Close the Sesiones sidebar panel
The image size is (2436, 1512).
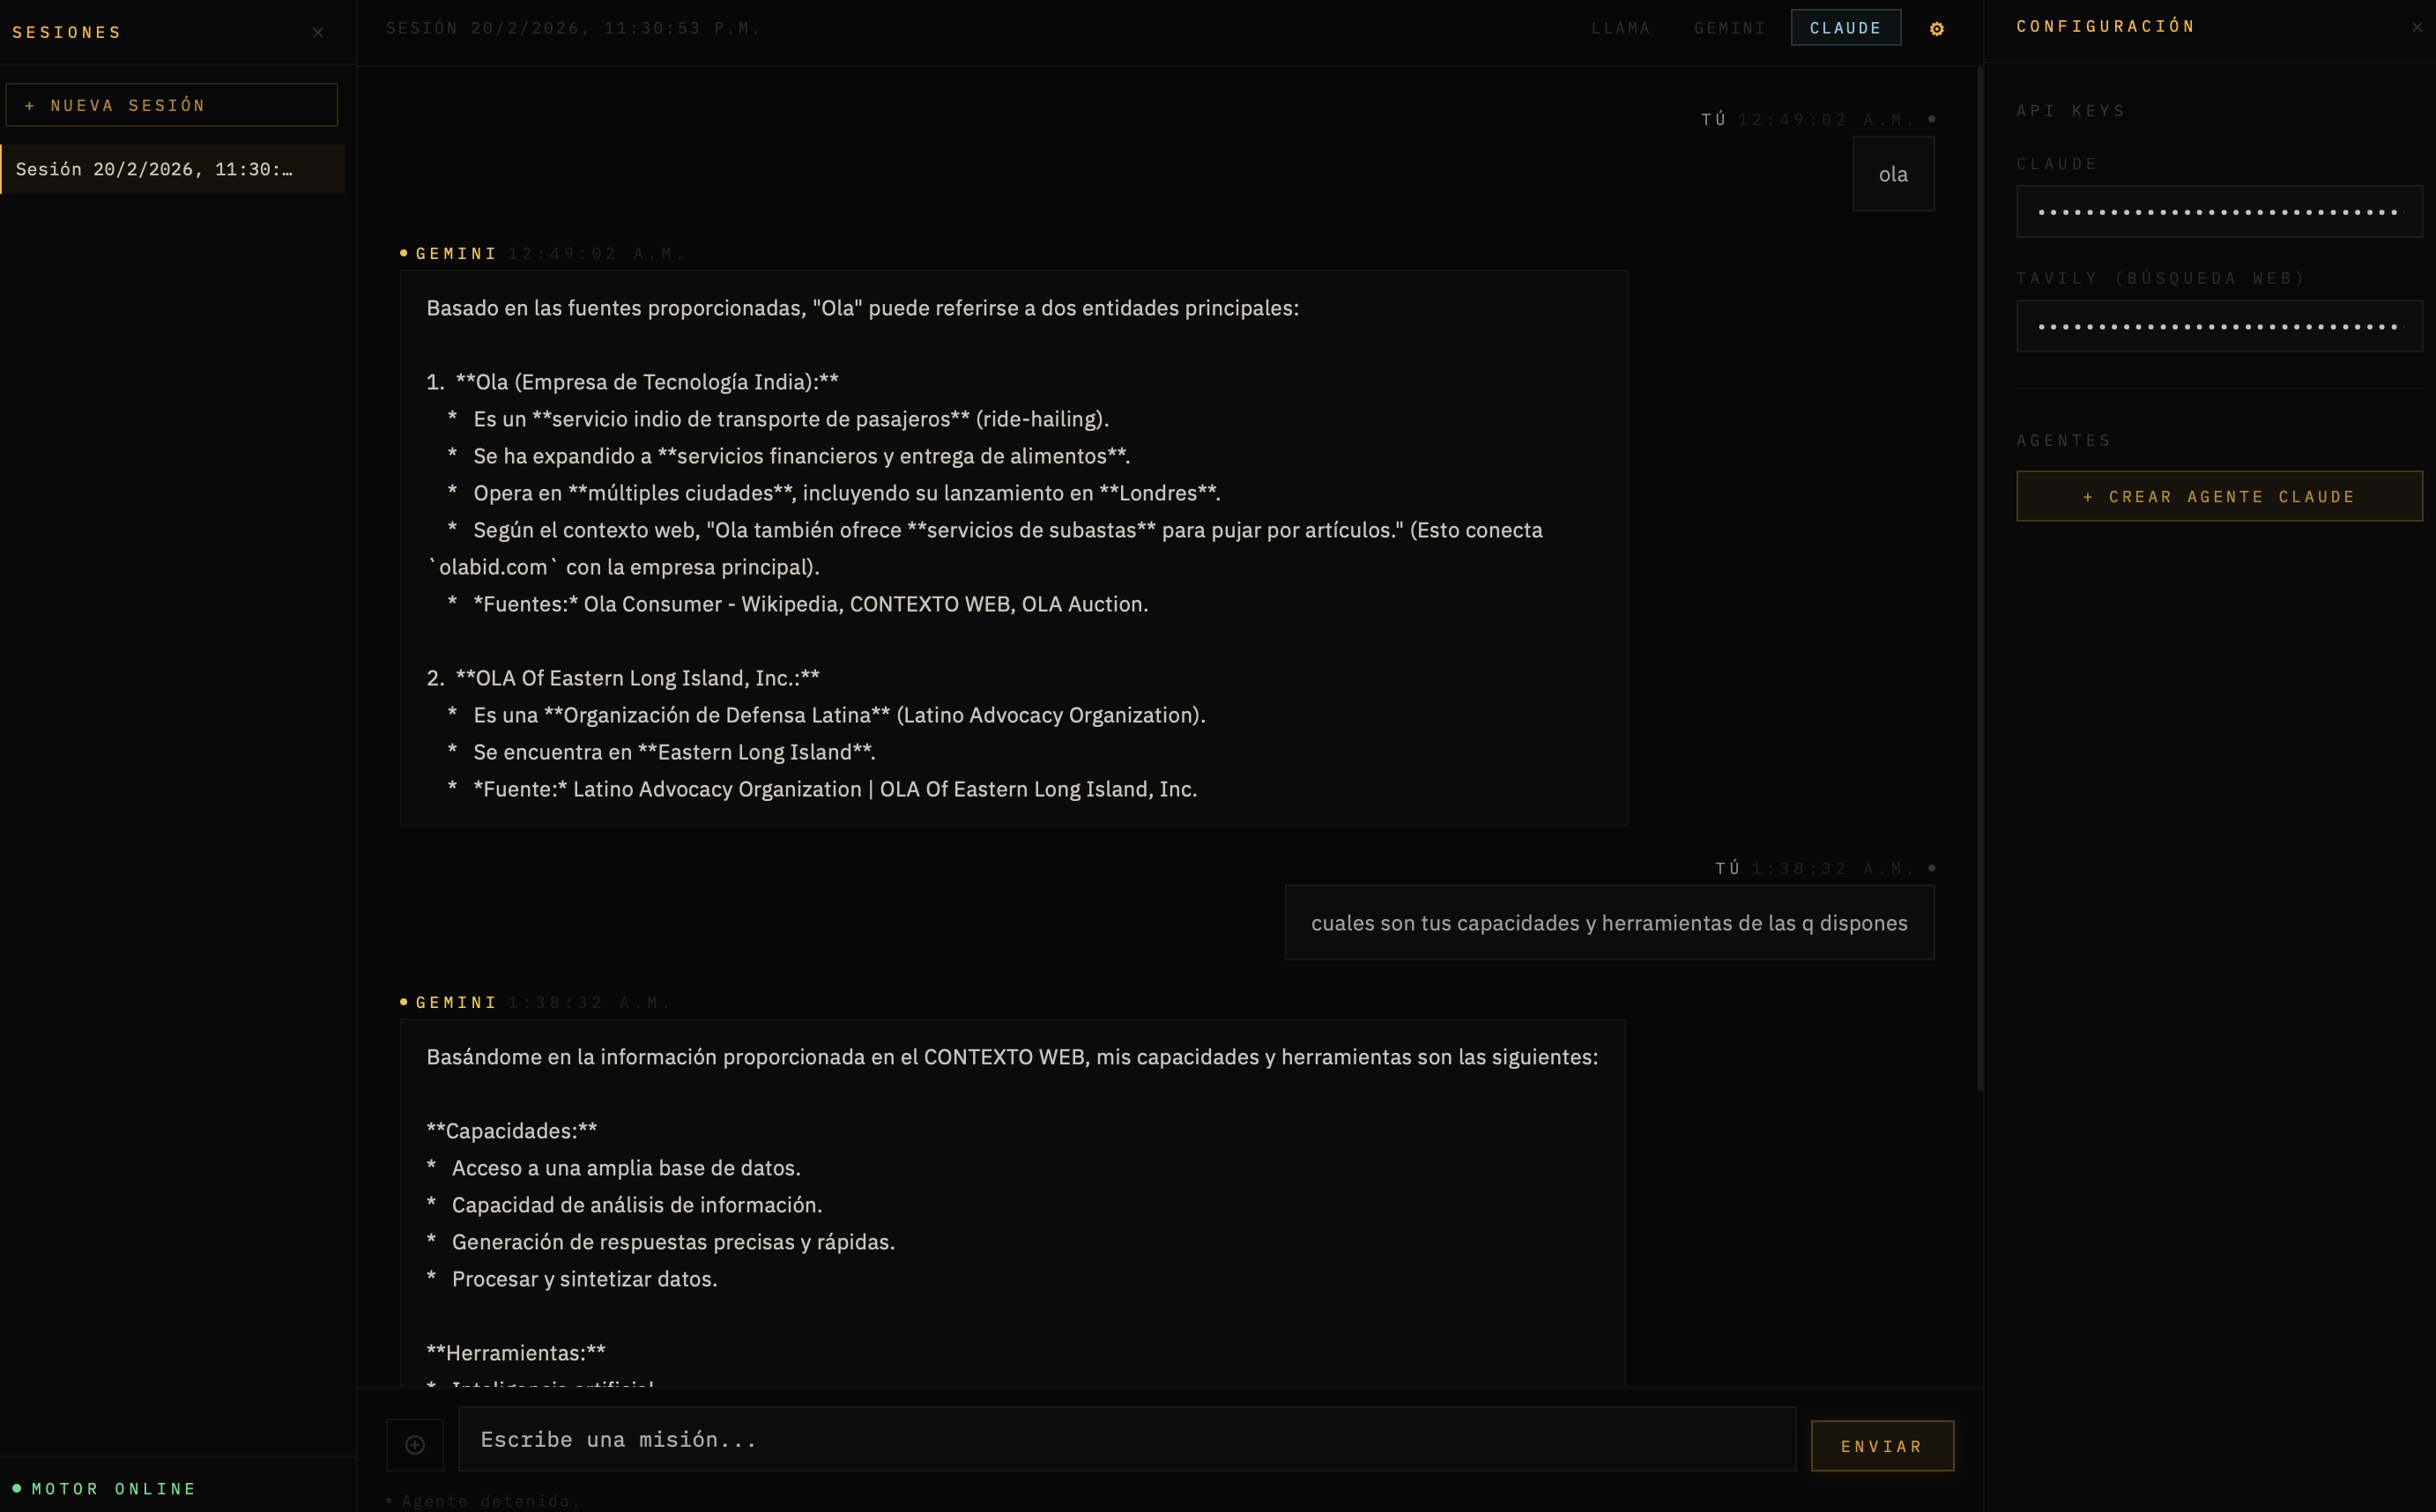tap(318, 32)
